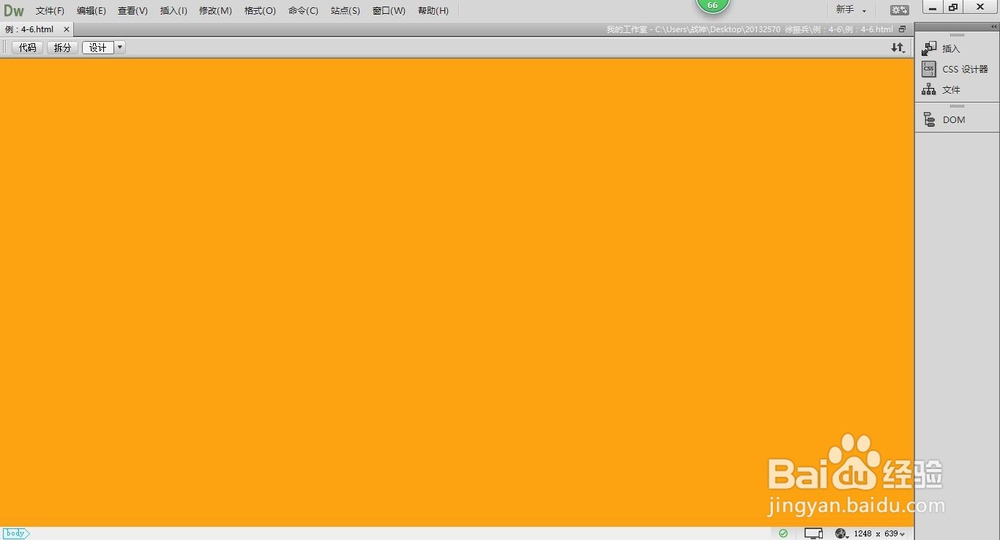
Task: Click the restore document window icon
Action: coord(902,29)
